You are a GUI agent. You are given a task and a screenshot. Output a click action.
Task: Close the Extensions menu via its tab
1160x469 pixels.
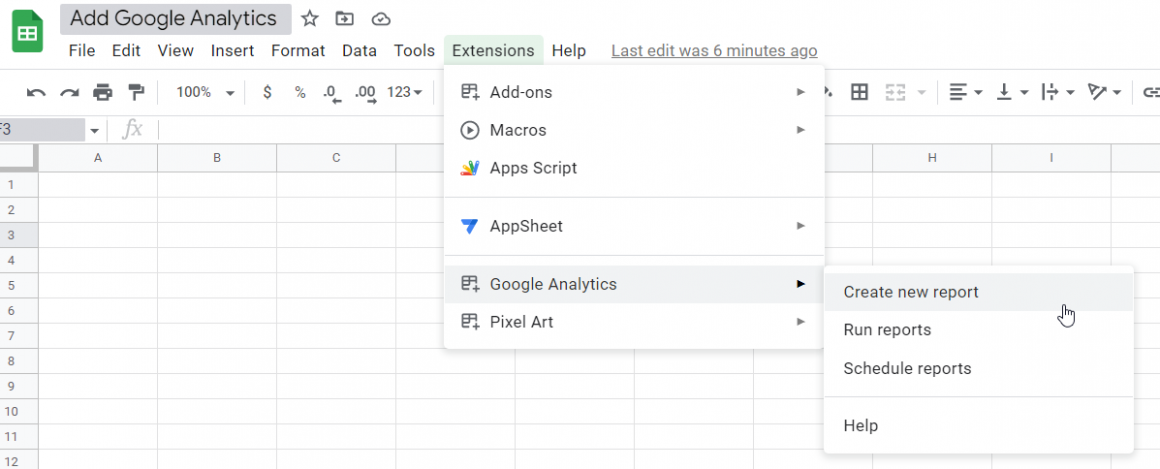[493, 51]
